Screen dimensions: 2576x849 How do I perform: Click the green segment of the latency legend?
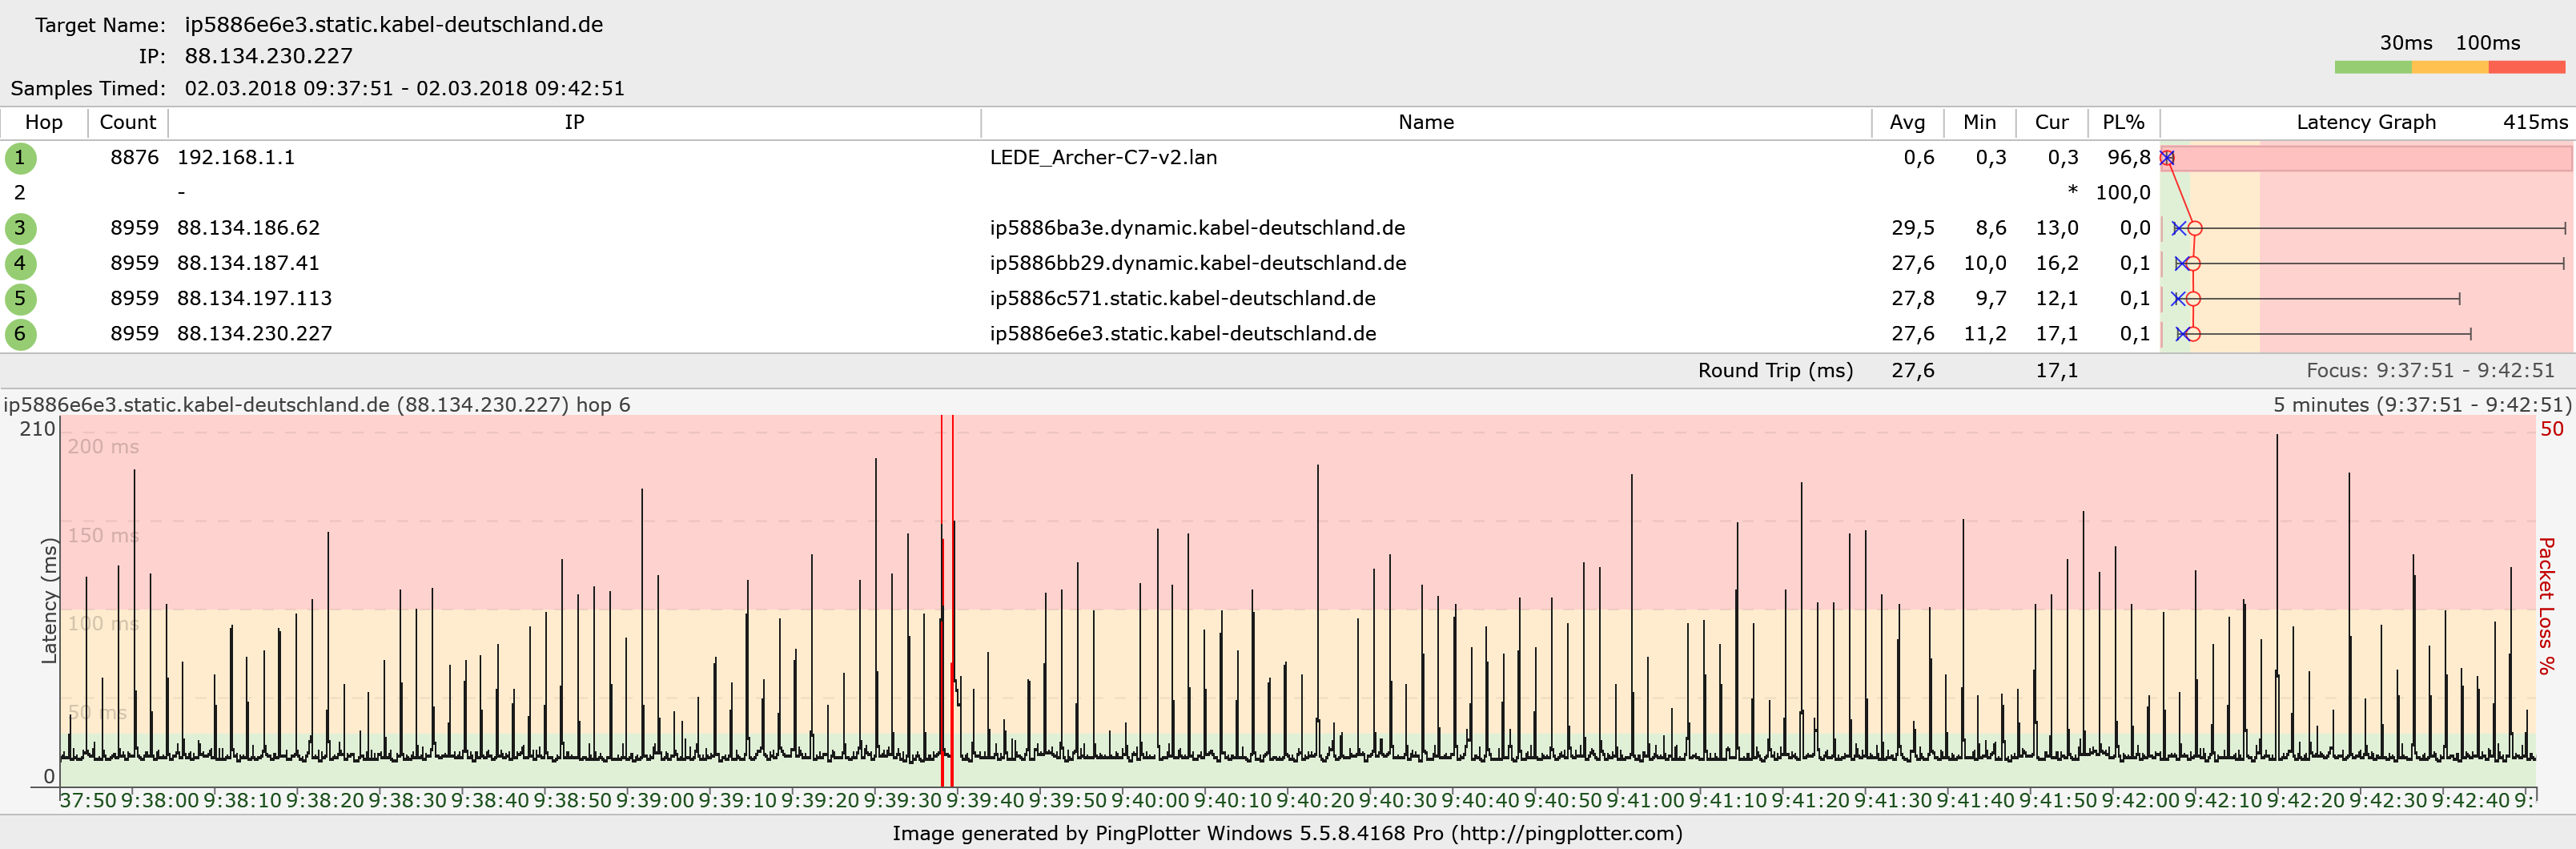coord(2373,67)
